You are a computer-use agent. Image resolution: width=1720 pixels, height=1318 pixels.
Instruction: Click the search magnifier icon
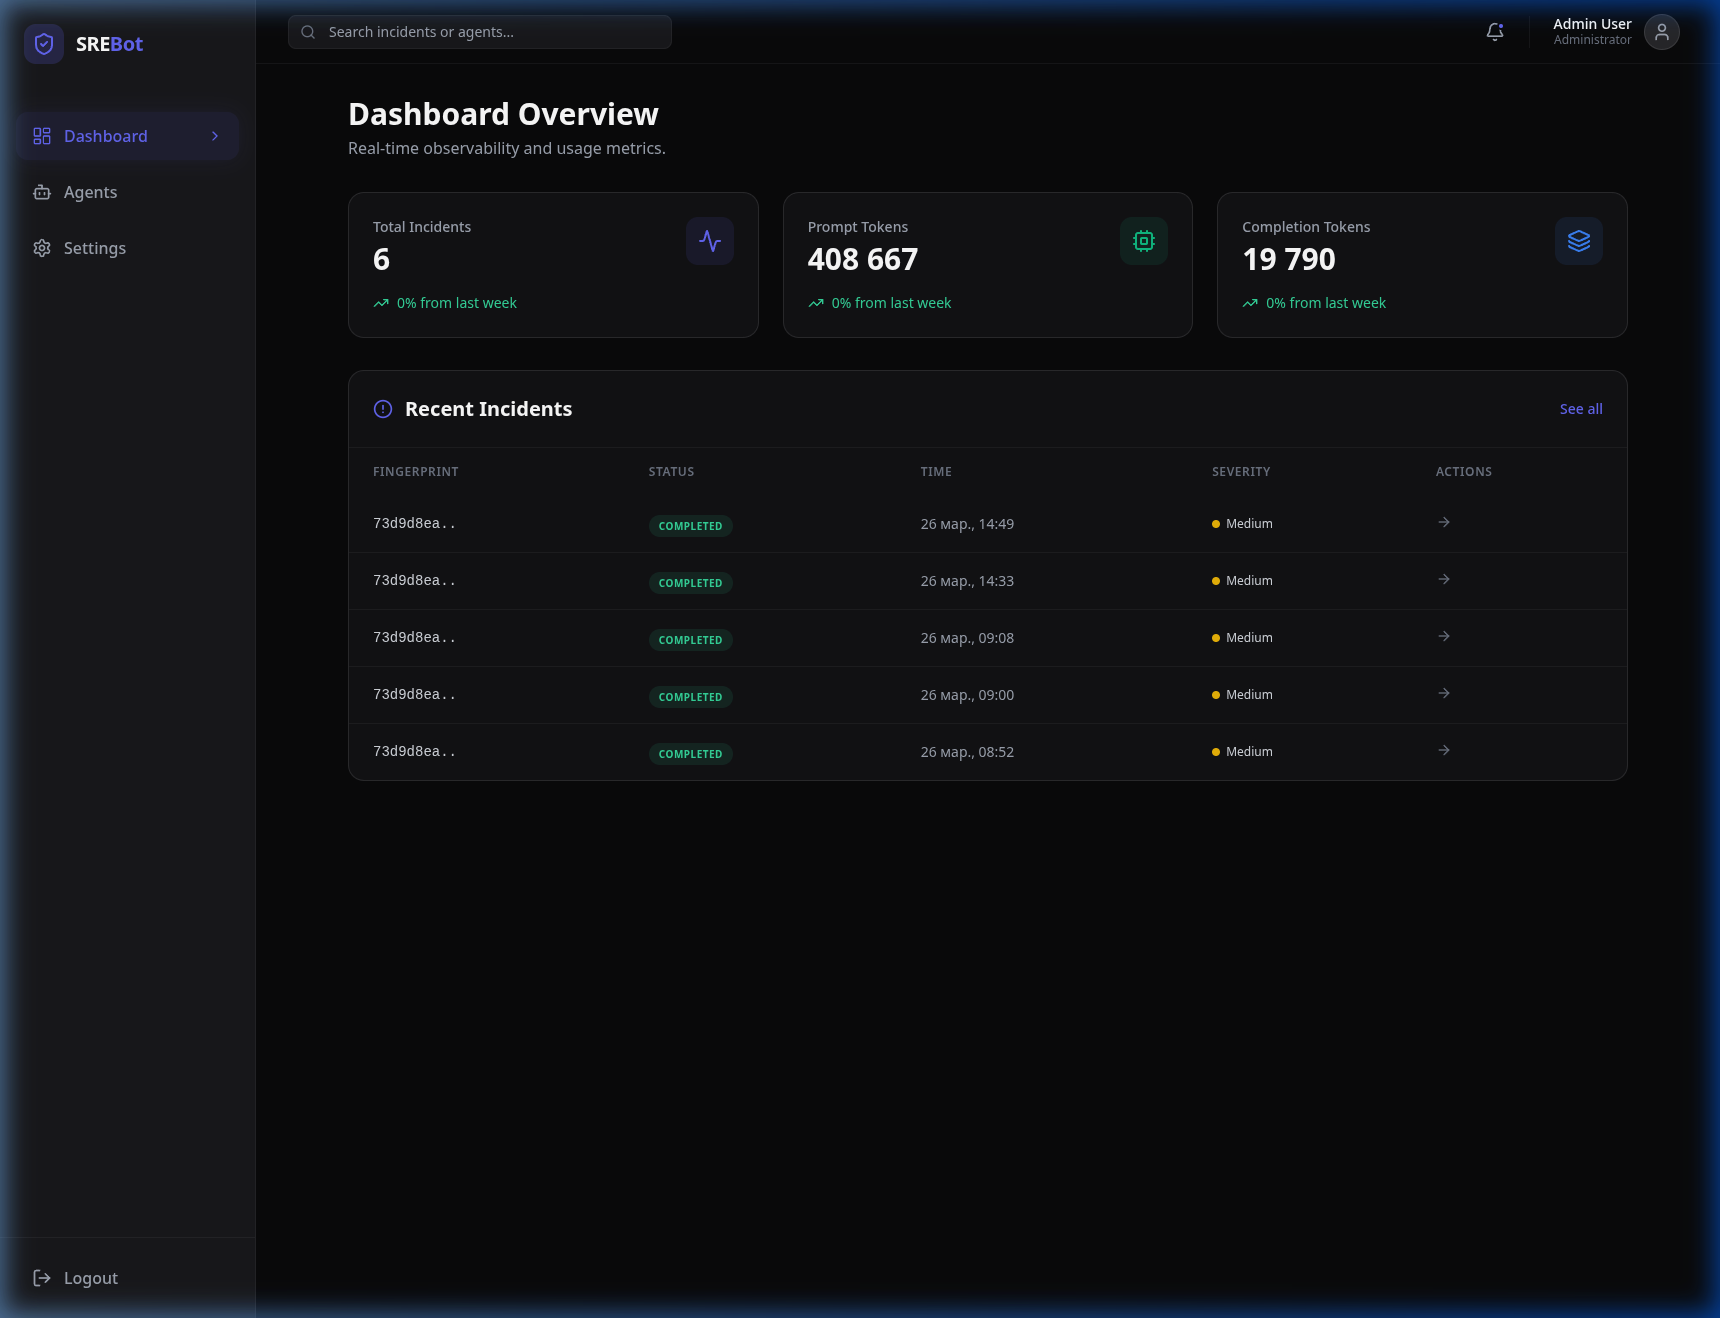(x=308, y=32)
